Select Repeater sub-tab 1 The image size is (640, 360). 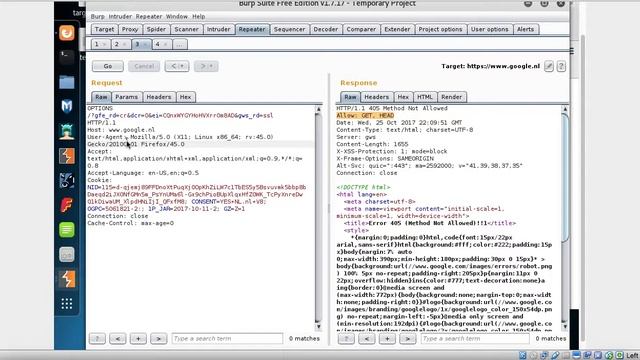click(x=100, y=44)
